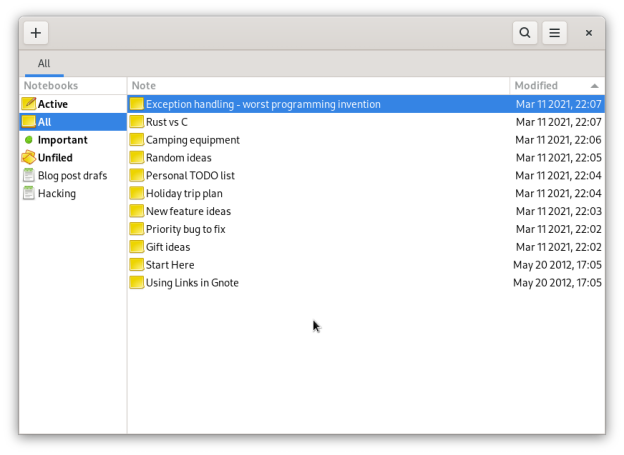This screenshot has height=455, width=624.
Task: Click the Modified sort arrow indicator
Action: (x=595, y=86)
